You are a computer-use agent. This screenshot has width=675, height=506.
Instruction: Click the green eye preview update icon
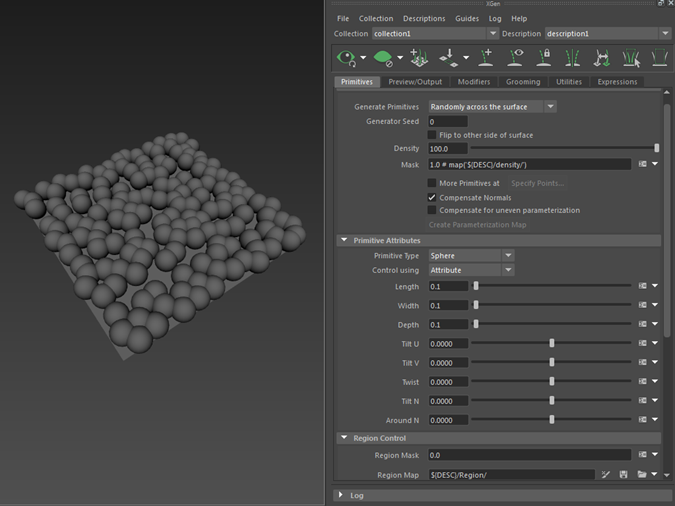(x=346, y=58)
